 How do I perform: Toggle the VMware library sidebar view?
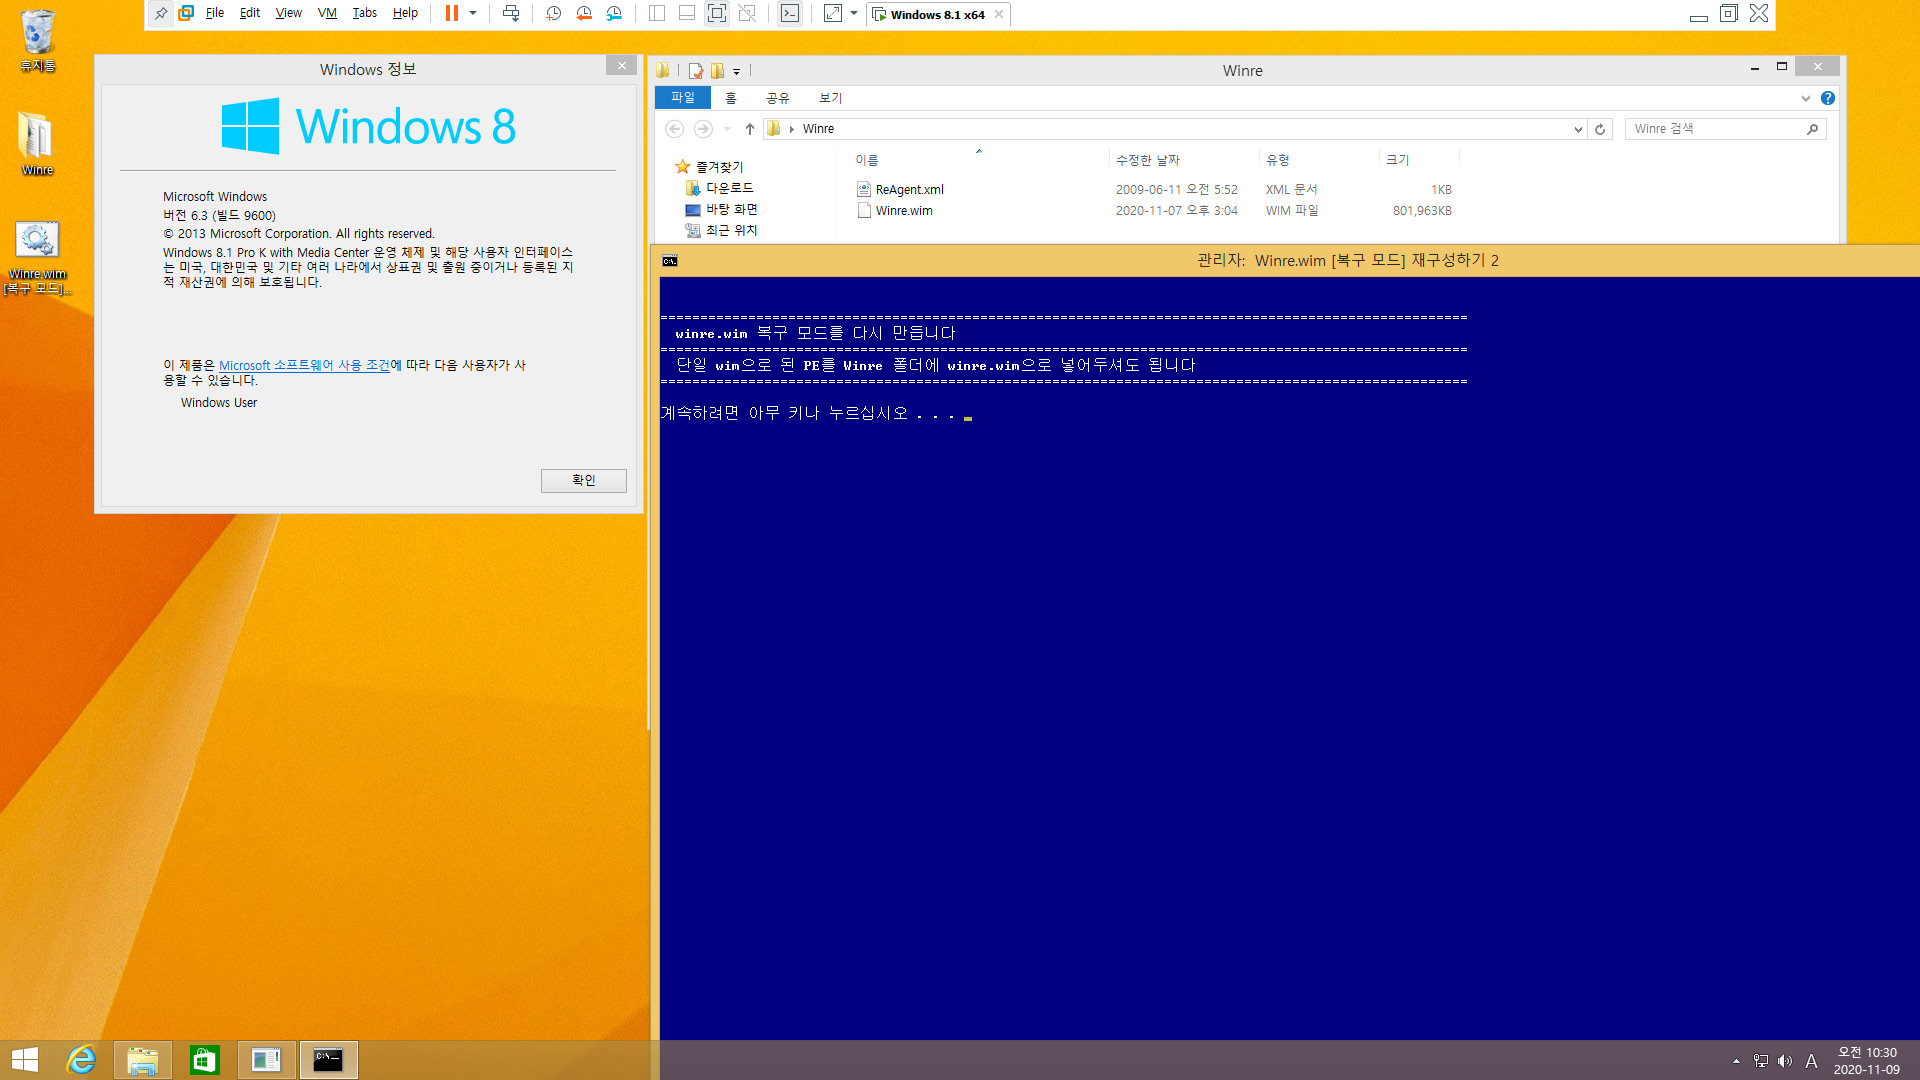[657, 13]
